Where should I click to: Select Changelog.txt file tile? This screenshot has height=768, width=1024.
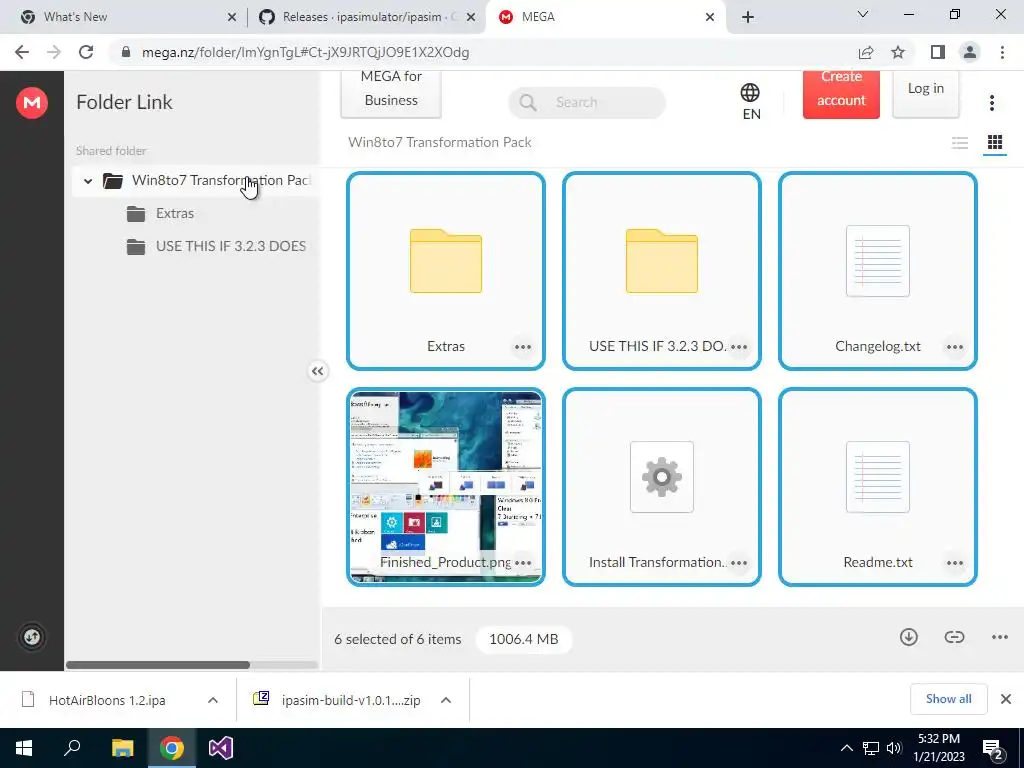coord(878,271)
